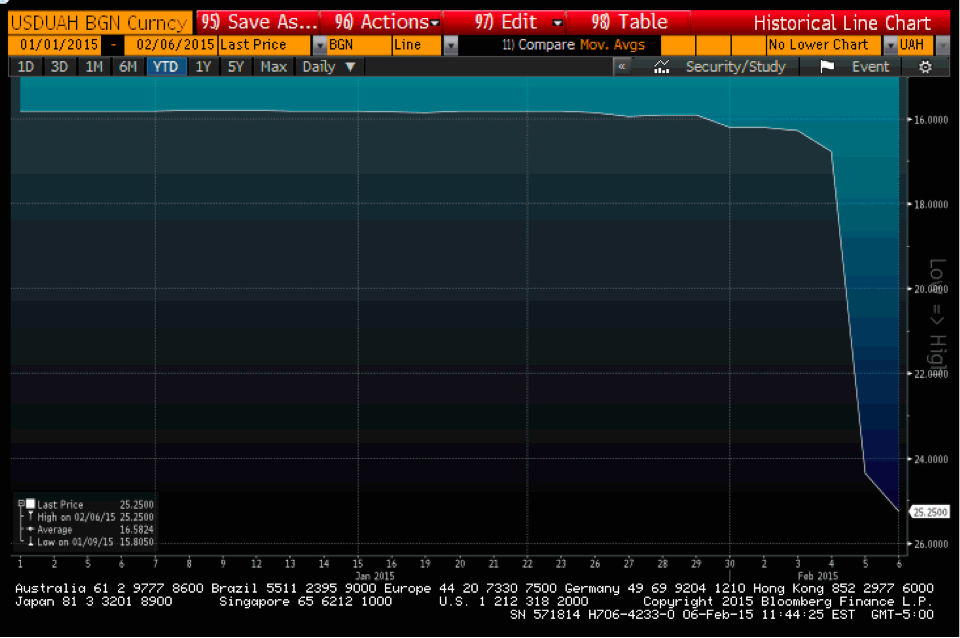Select the 1Y range tab

tap(203, 67)
